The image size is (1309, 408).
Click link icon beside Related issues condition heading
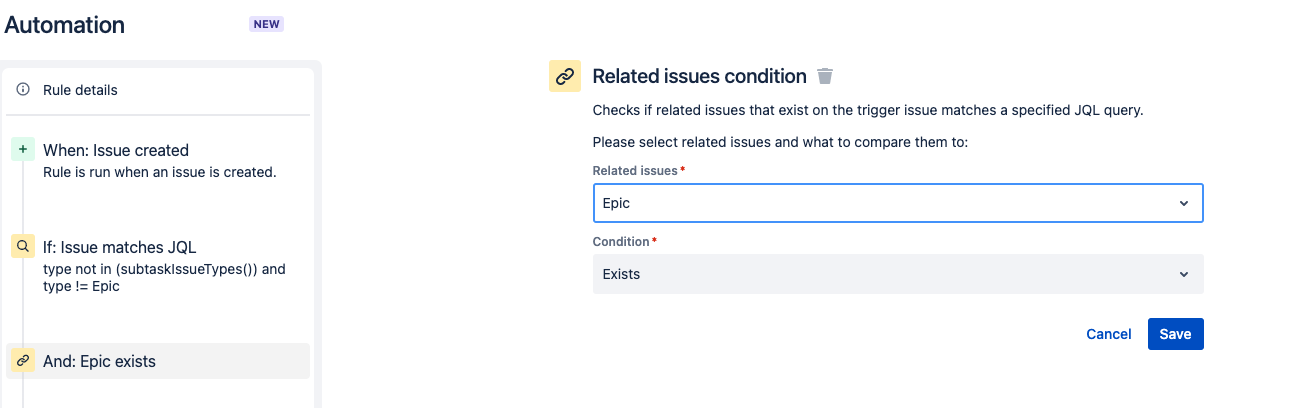pos(565,76)
